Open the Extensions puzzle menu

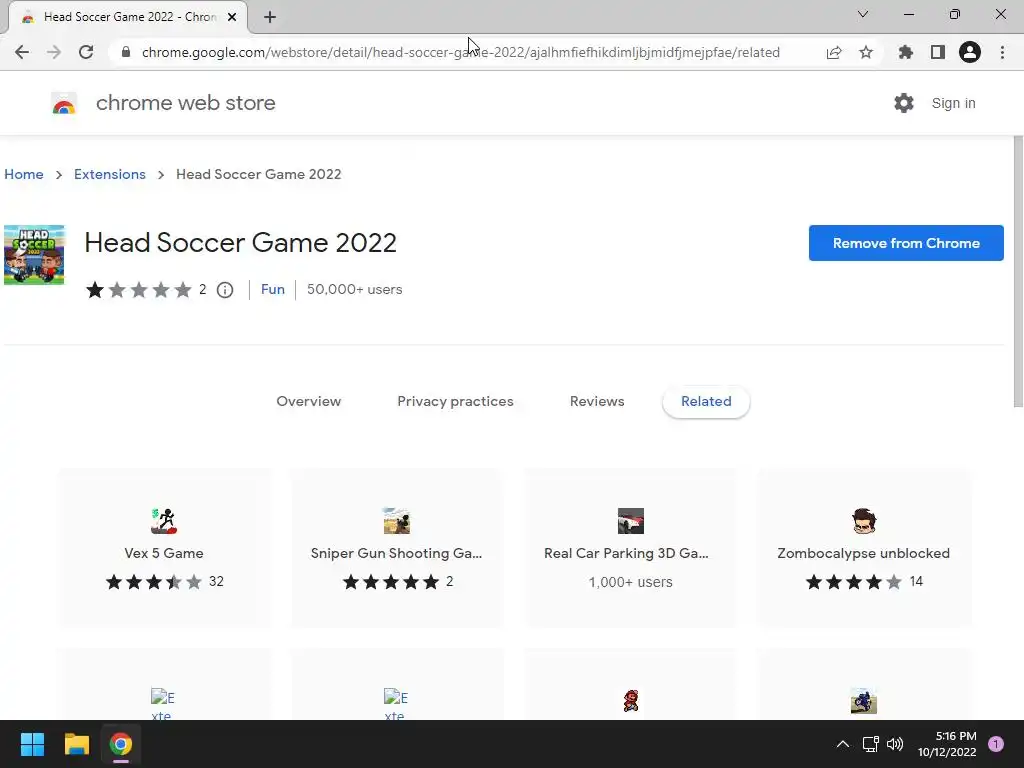click(x=906, y=52)
